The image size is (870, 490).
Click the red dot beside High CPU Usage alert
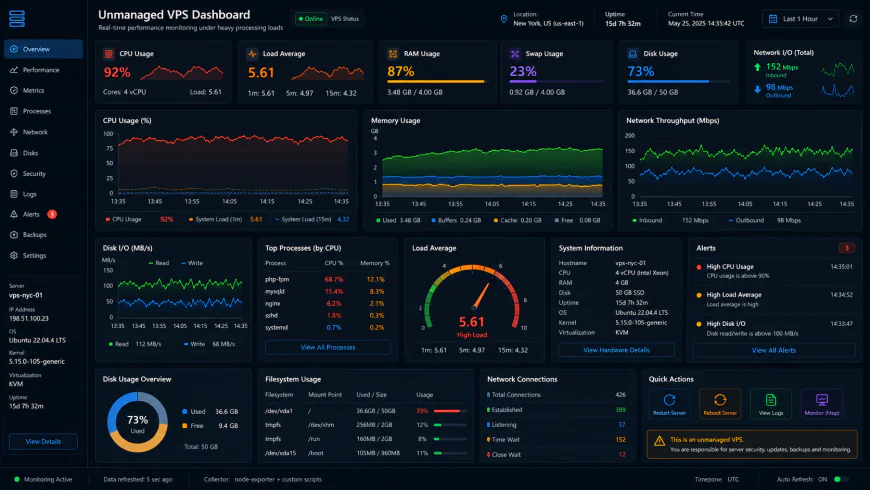(699, 267)
